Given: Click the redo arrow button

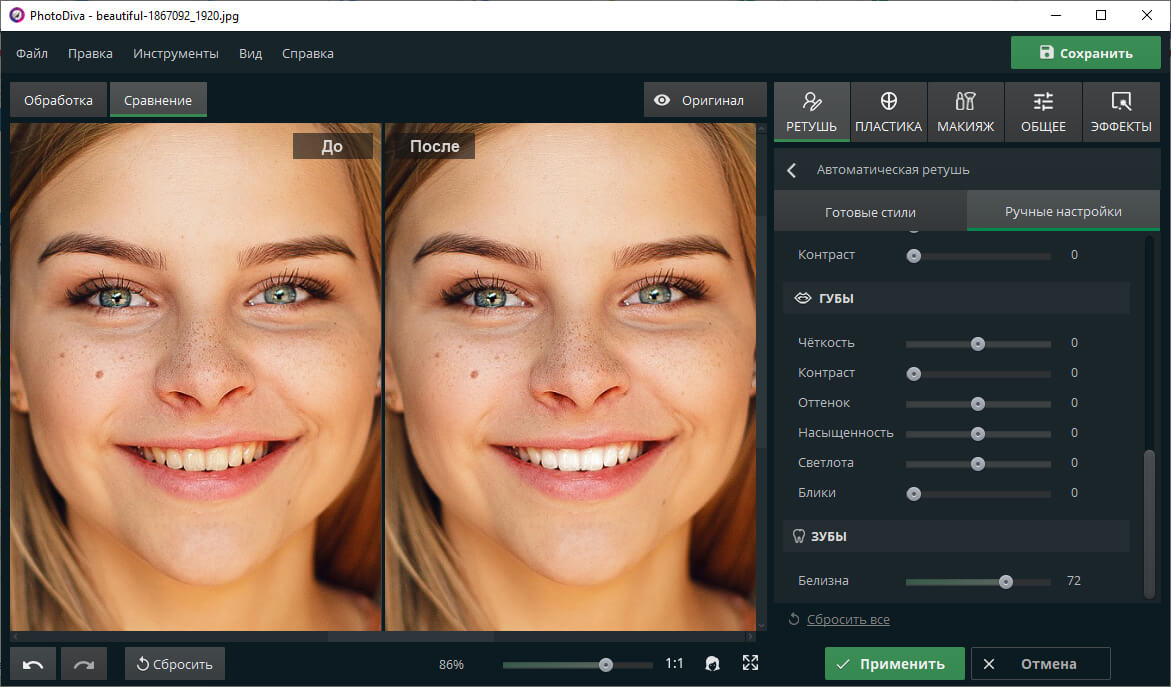Looking at the screenshot, I should (x=83, y=664).
